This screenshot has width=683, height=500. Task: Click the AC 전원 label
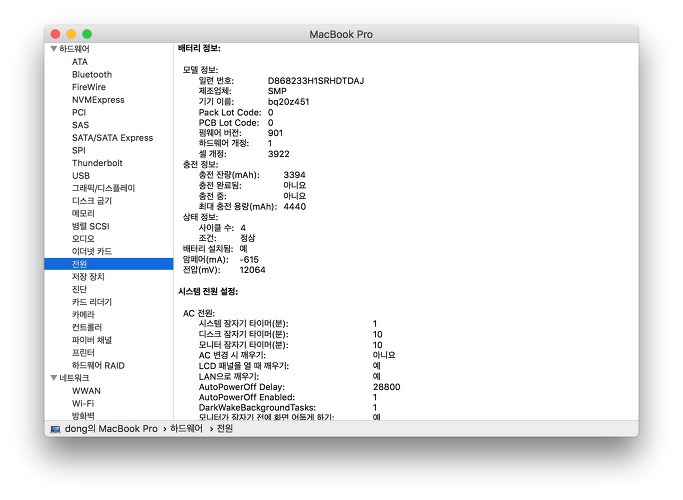pos(199,313)
